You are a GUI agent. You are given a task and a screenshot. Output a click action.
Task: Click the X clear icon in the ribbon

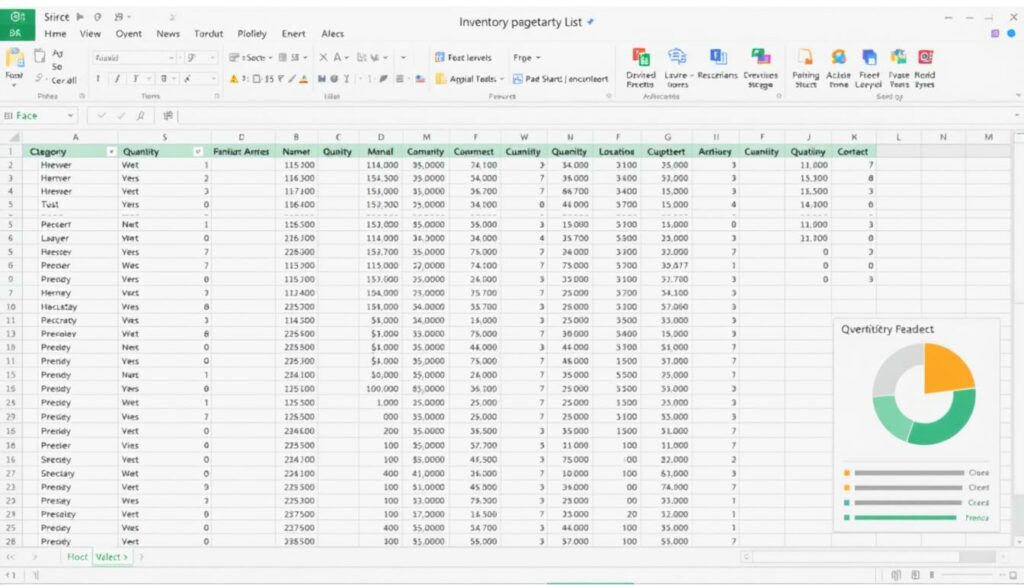point(323,57)
